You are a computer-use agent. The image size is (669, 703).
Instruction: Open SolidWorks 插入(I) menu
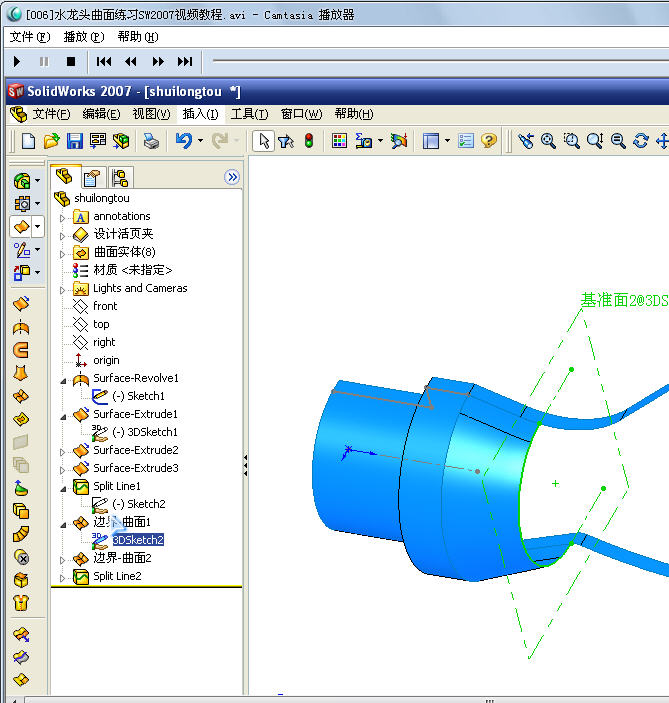tap(200, 114)
